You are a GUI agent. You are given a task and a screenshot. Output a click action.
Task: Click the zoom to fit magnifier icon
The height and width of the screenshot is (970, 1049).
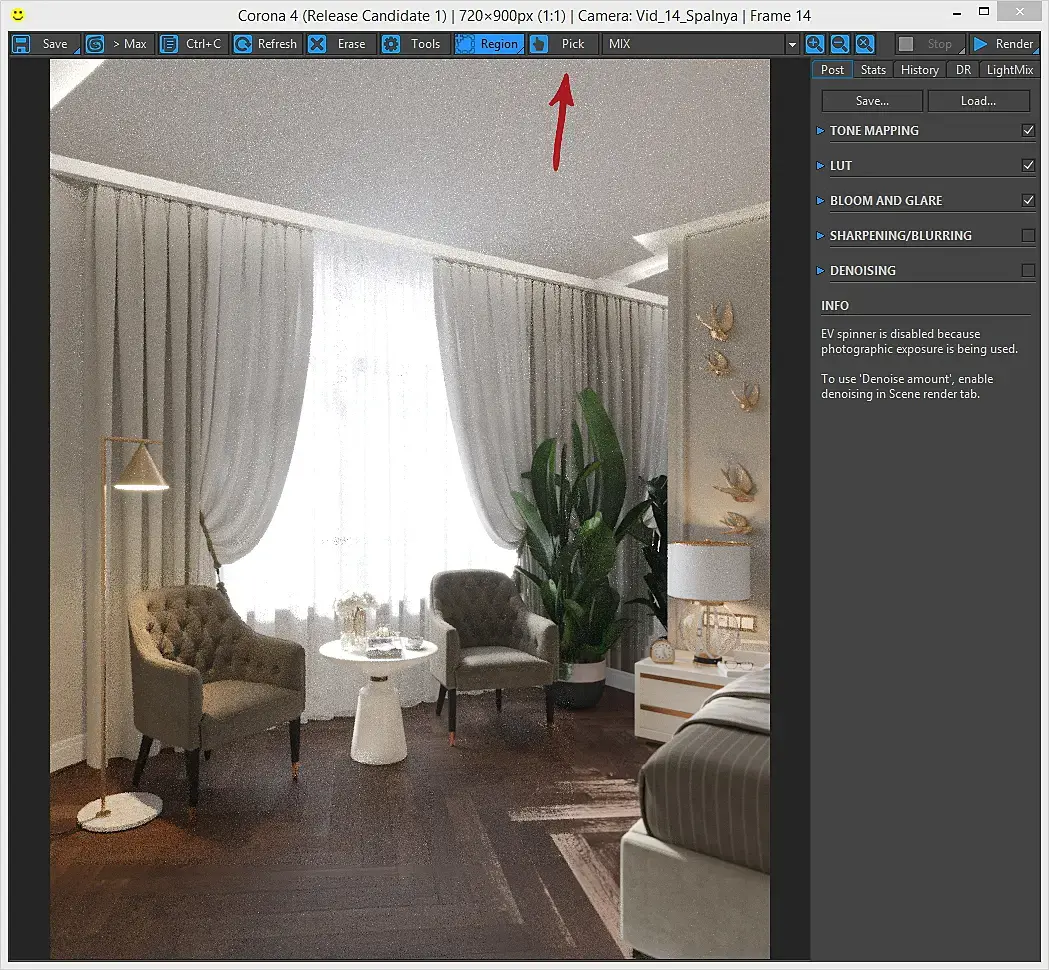pos(865,44)
